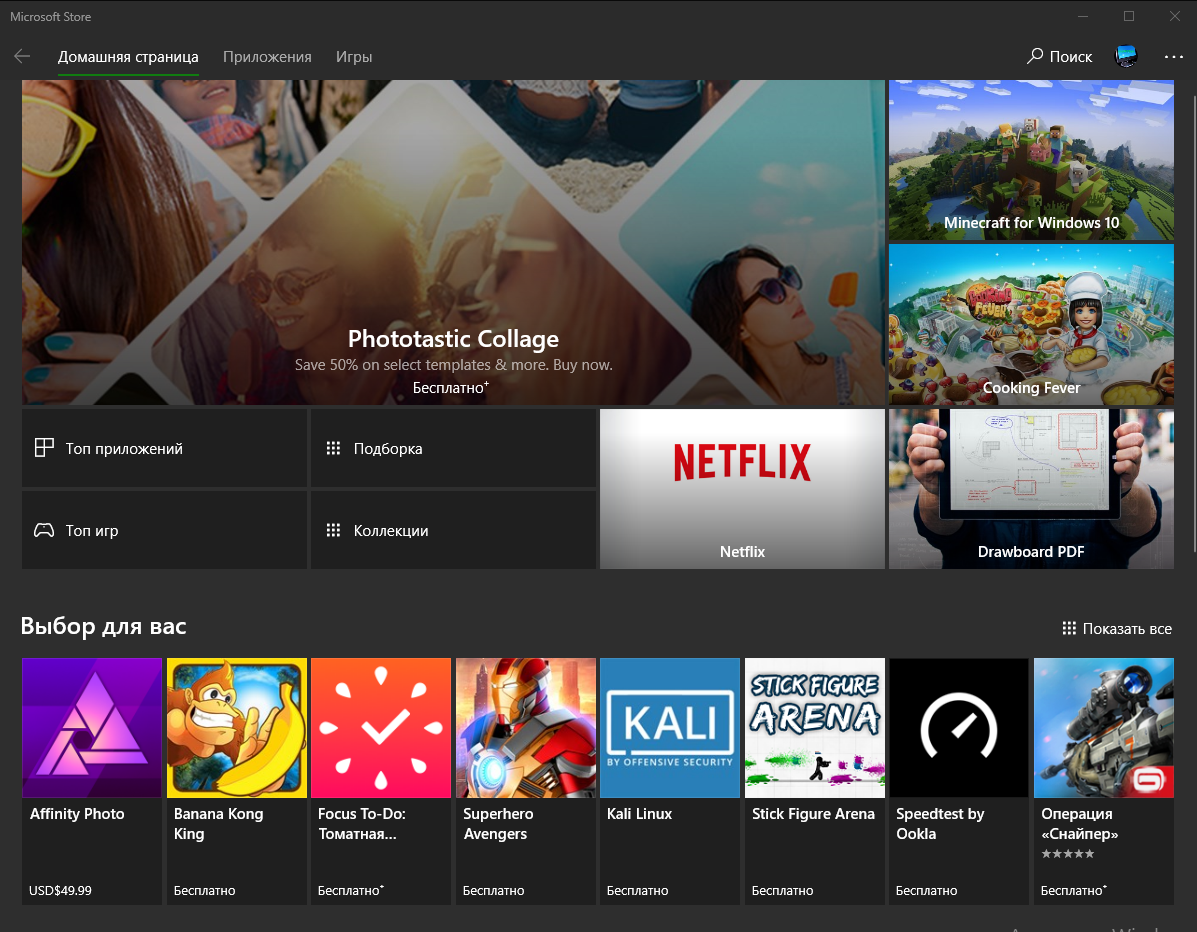Open the three-dot more options menu
Viewport: 1197px width, 932px height.
(1173, 56)
